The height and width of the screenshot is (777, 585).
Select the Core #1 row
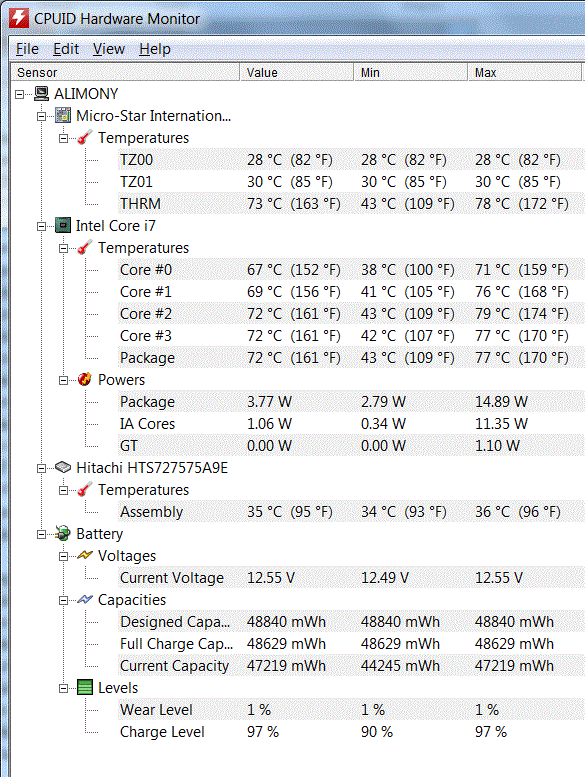[351, 291]
